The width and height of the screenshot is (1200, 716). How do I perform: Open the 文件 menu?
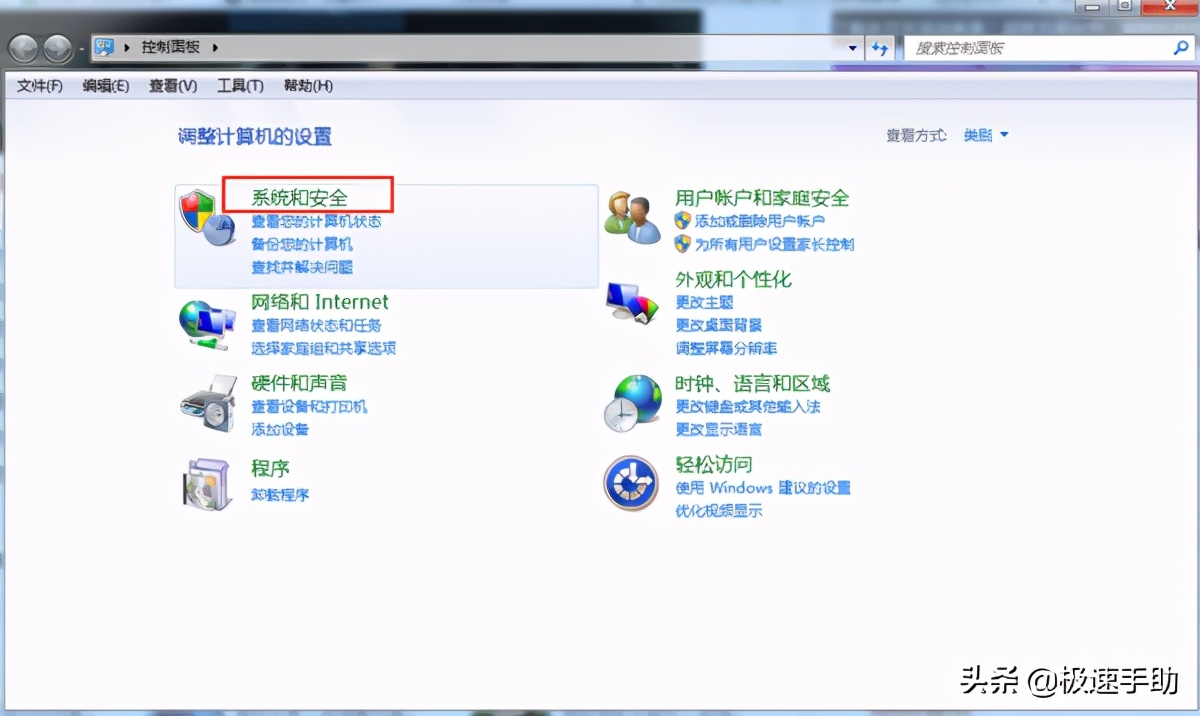pos(37,85)
